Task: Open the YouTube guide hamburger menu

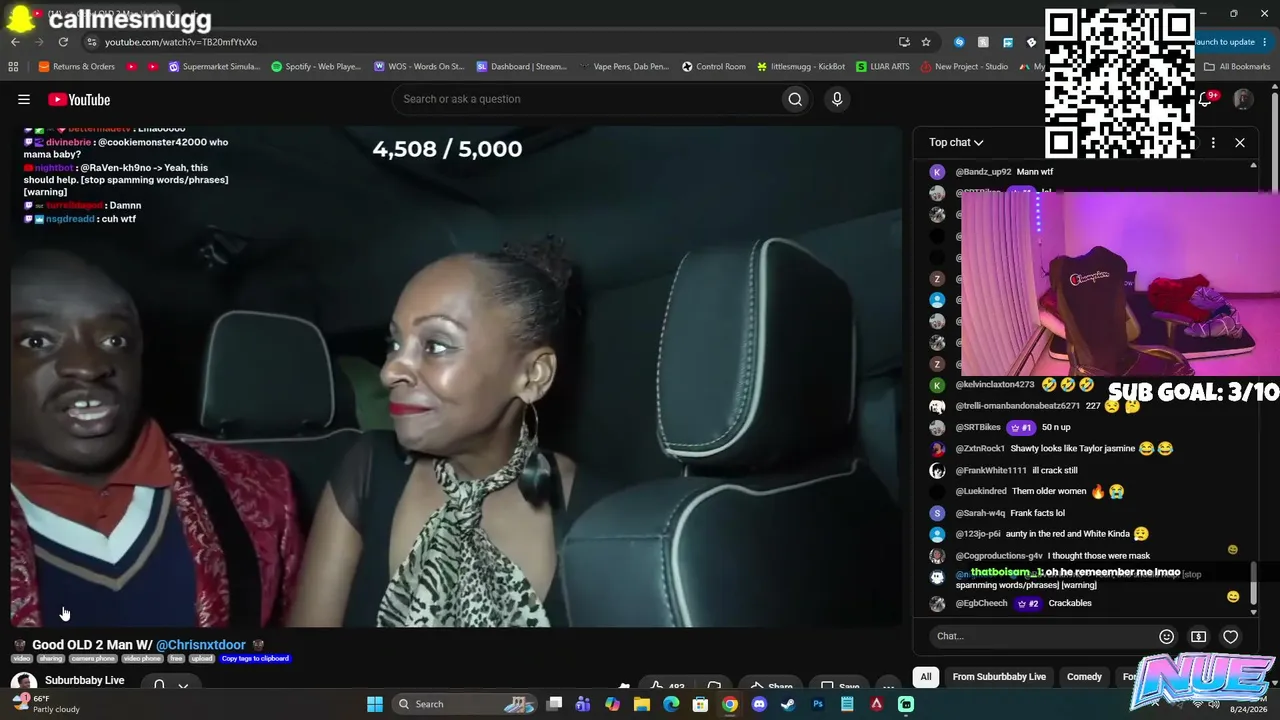Action: (24, 99)
